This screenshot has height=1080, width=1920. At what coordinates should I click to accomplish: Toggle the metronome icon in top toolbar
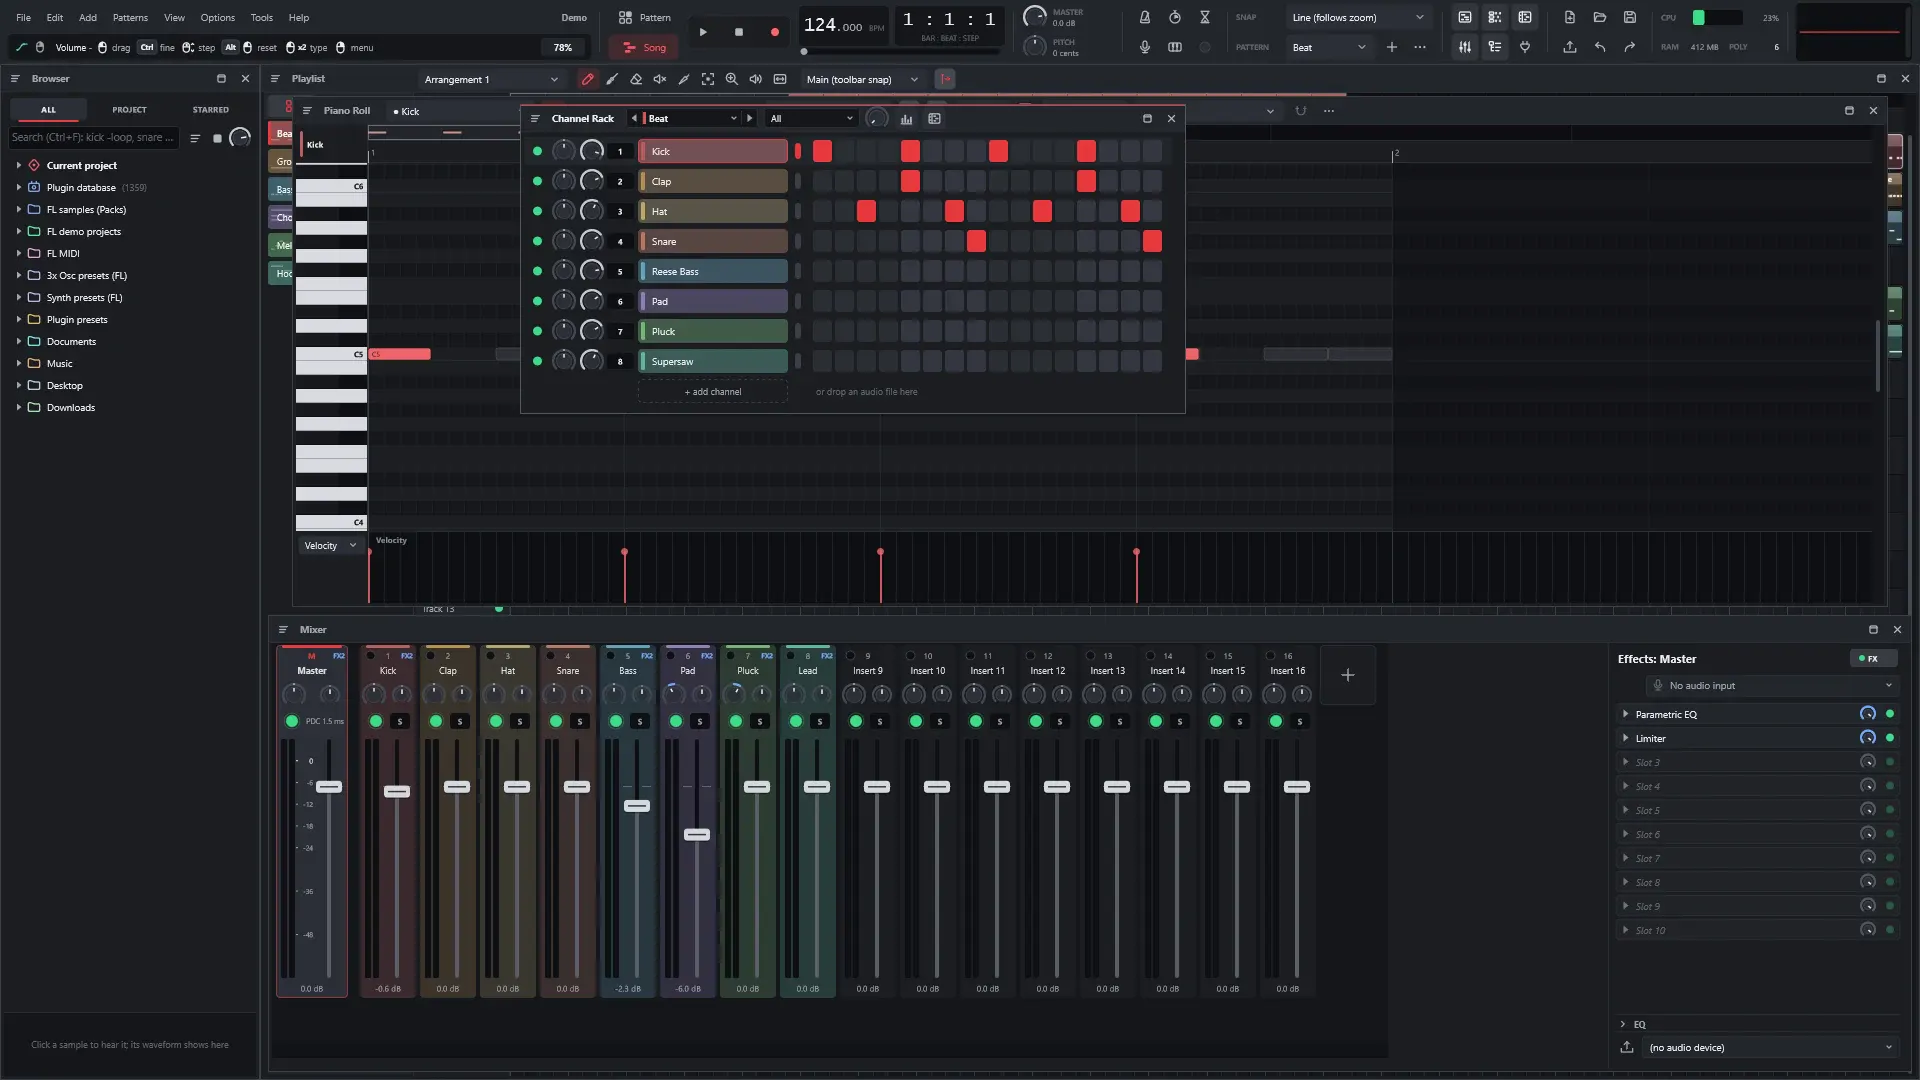1145,17
